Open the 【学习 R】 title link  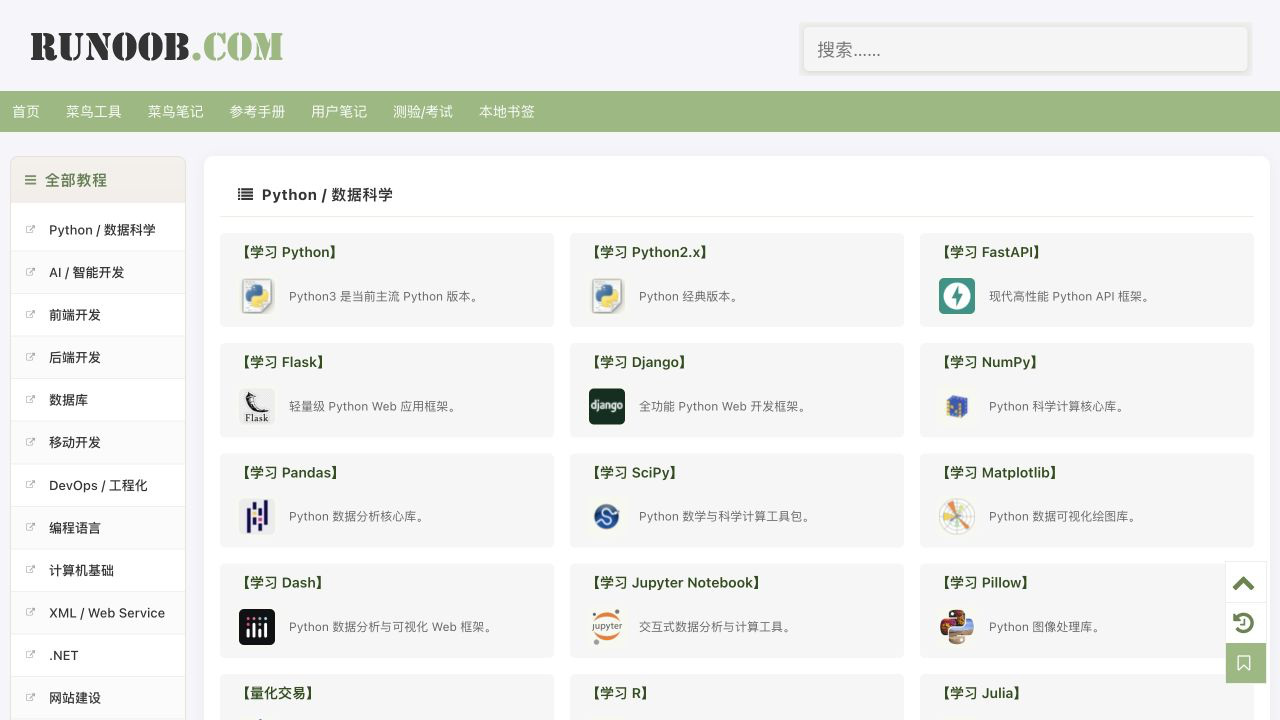pyautogui.click(x=620, y=692)
